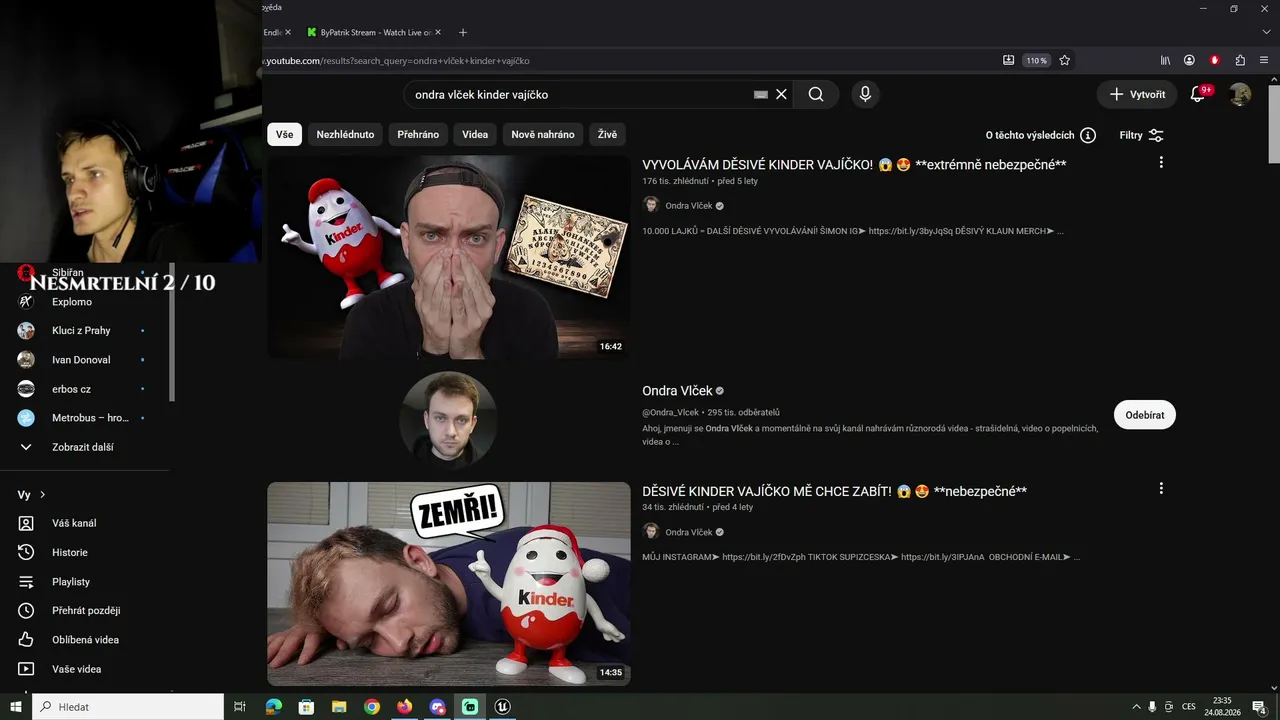Open the Firefox account icon
Image resolution: width=1280 pixels, height=720 pixels.
1189,60
